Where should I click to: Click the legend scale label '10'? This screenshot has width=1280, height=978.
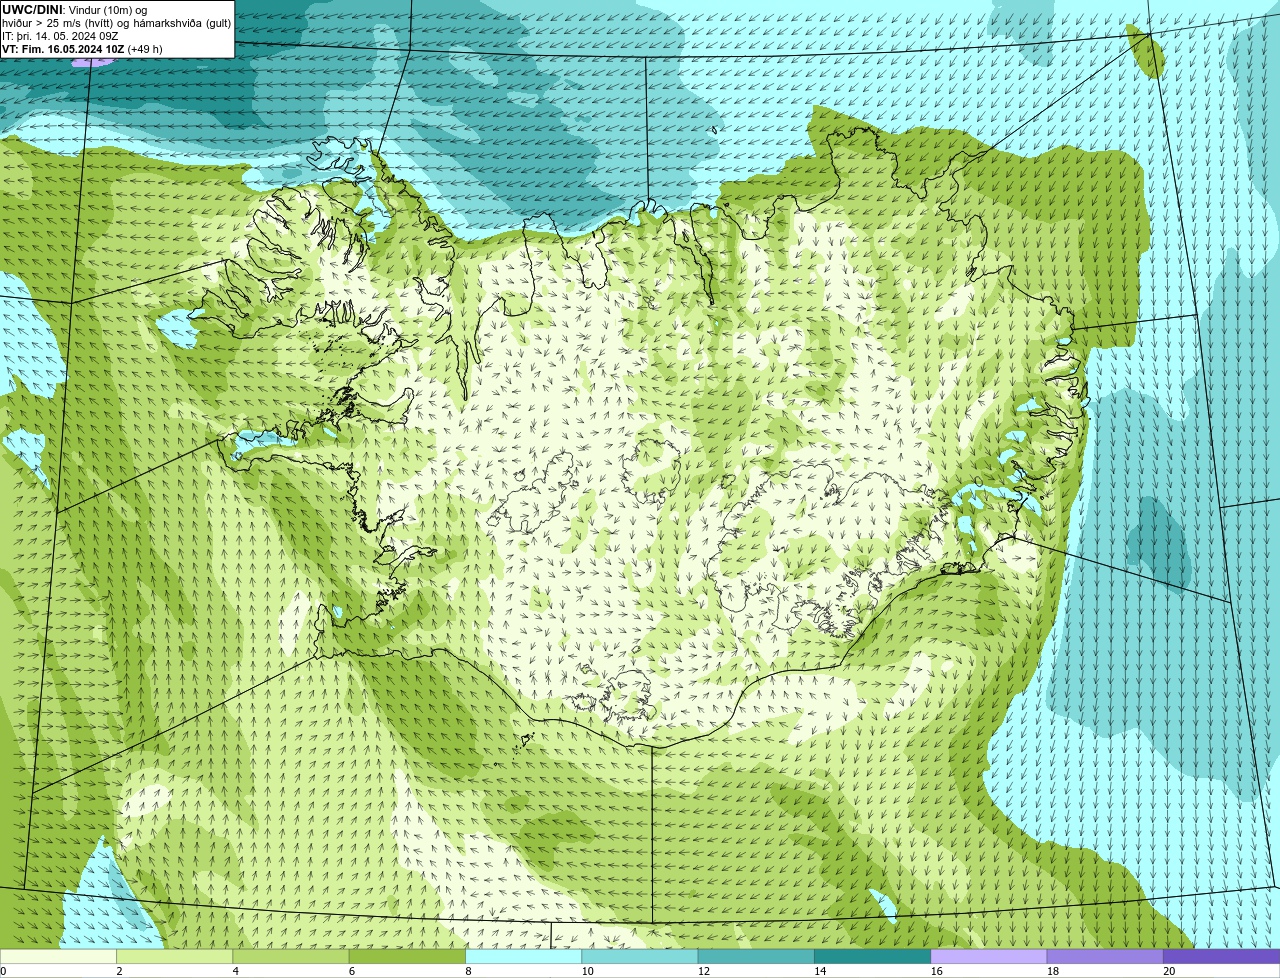click(x=587, y=971)
